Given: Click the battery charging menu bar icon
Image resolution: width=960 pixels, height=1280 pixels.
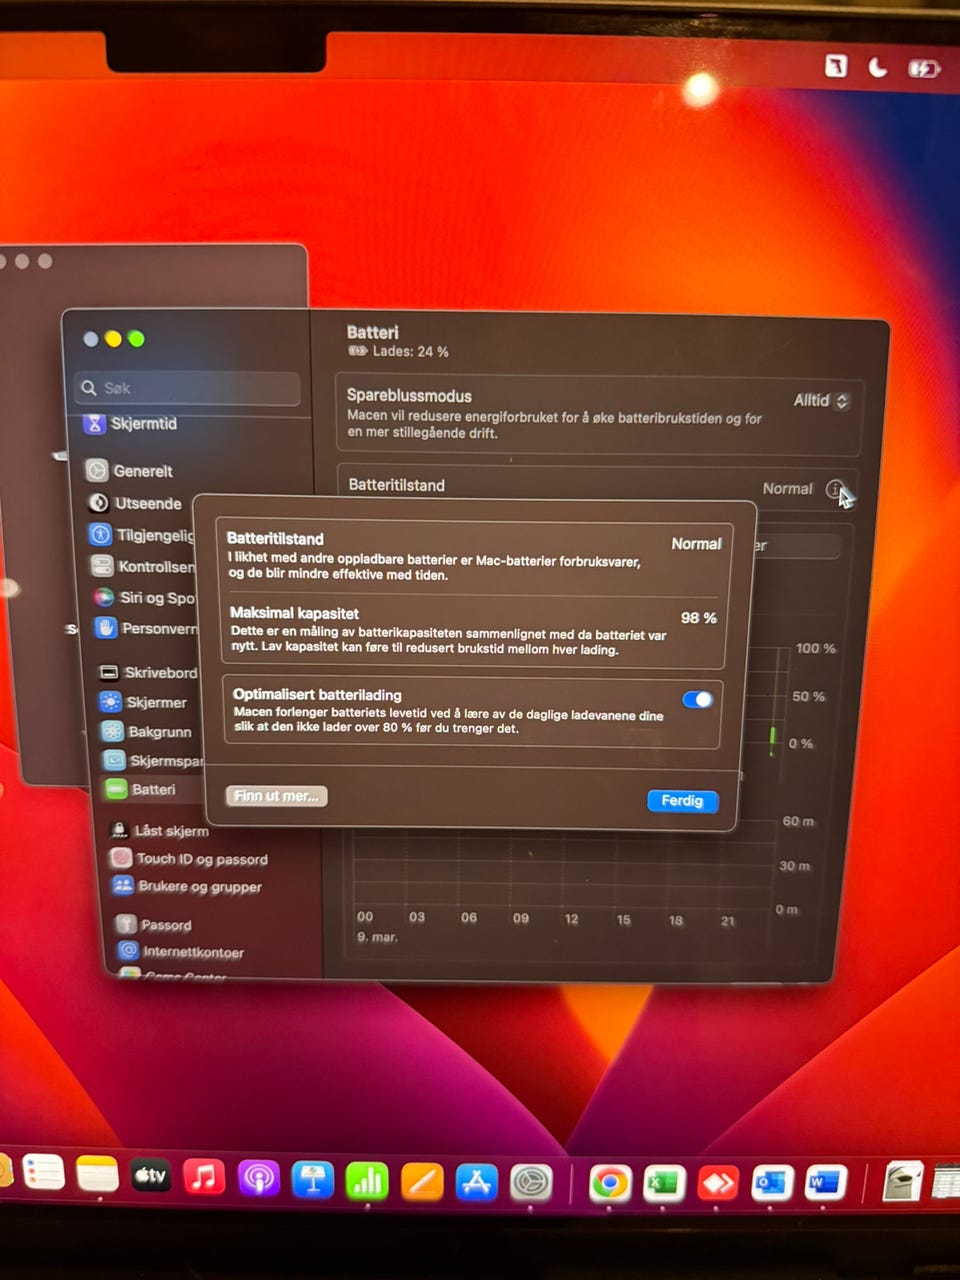Looking at the screenshot, I should click(x=923, y=69).
